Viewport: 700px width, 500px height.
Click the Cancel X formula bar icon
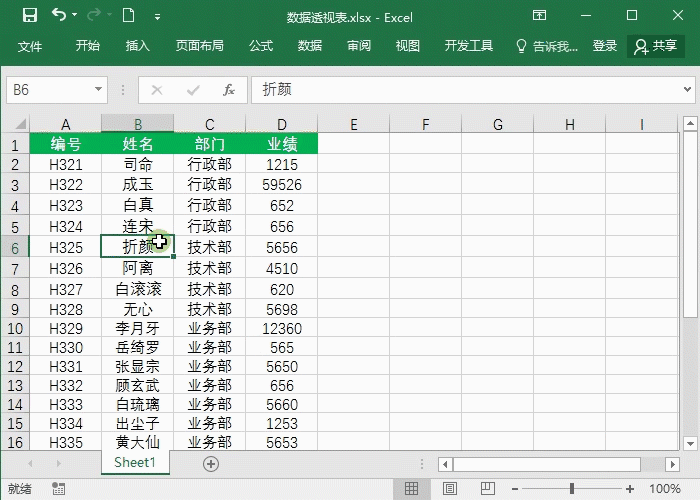pos(157,90)
